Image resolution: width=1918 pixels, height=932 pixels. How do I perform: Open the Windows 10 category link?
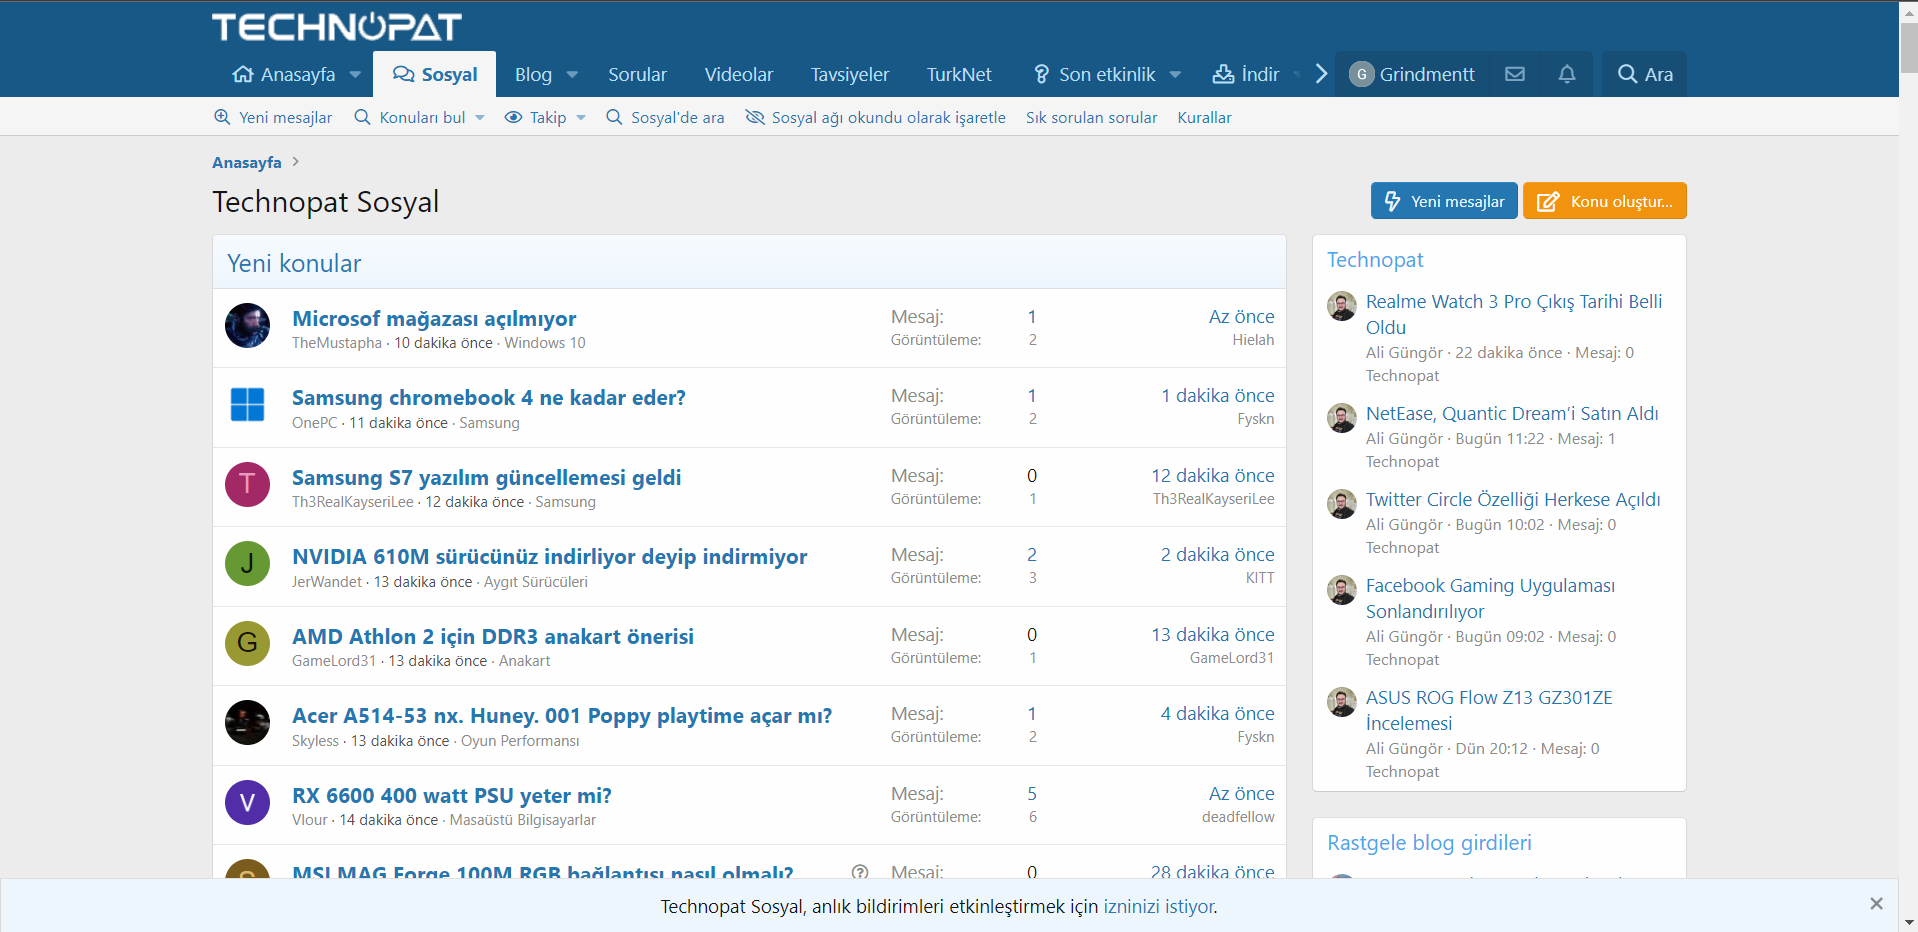pyautogui.click(x=545, y=342)
